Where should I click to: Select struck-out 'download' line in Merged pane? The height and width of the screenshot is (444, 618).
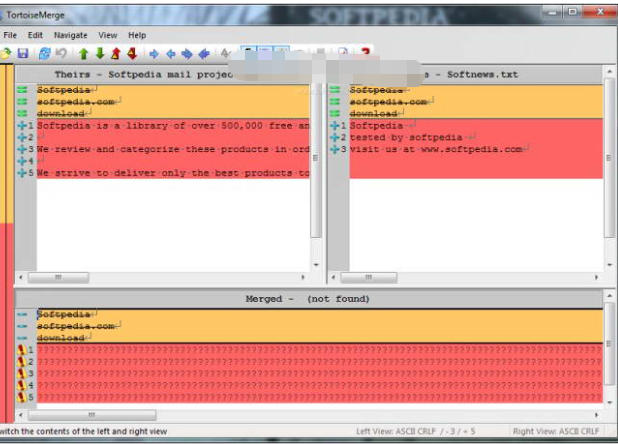pos(320,338)
